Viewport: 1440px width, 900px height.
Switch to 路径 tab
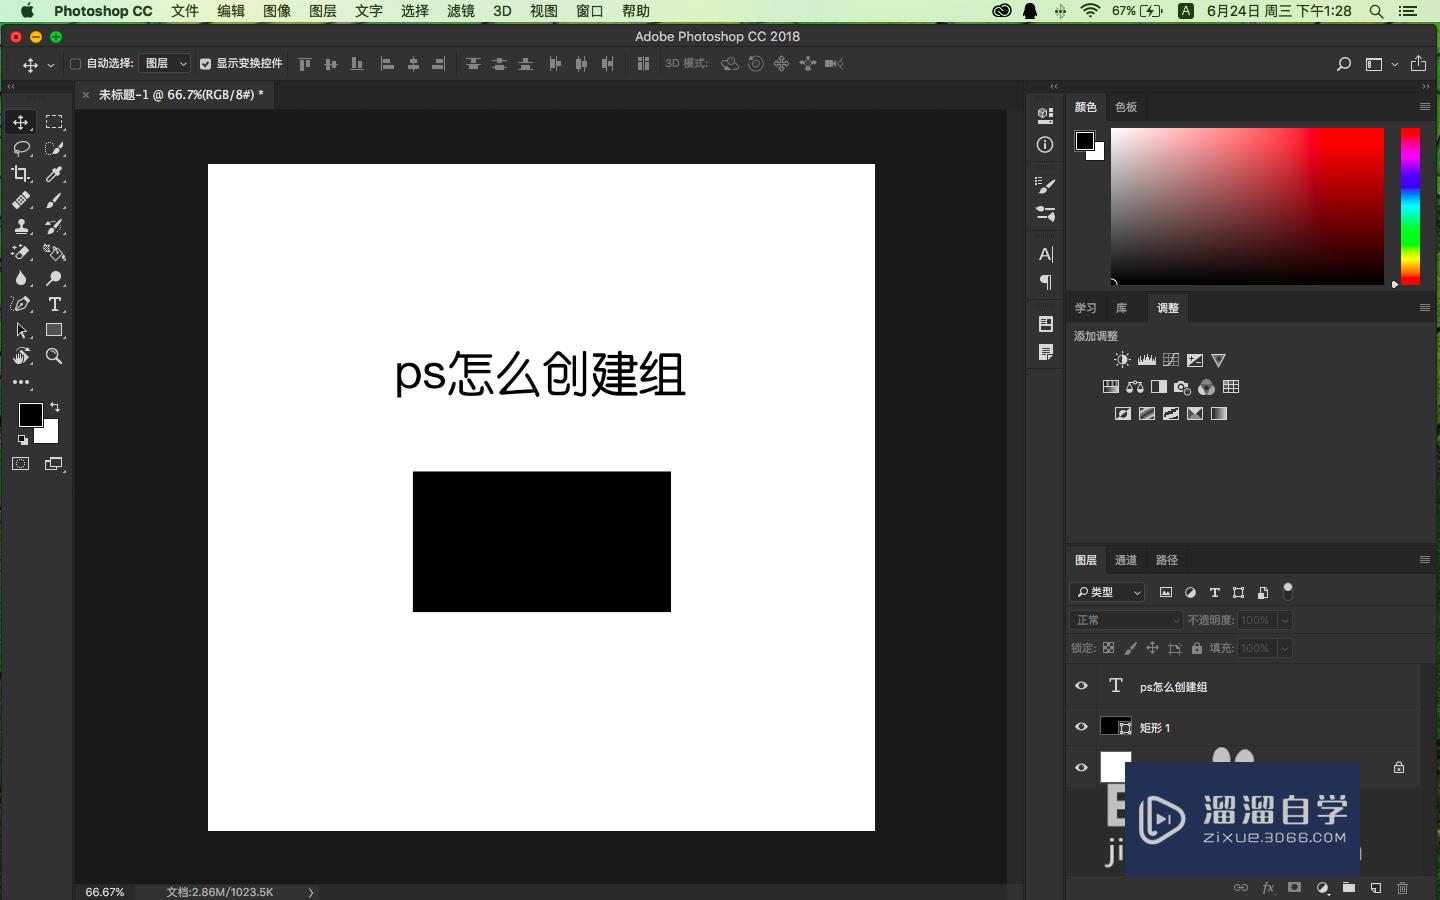coord(1167,560)
